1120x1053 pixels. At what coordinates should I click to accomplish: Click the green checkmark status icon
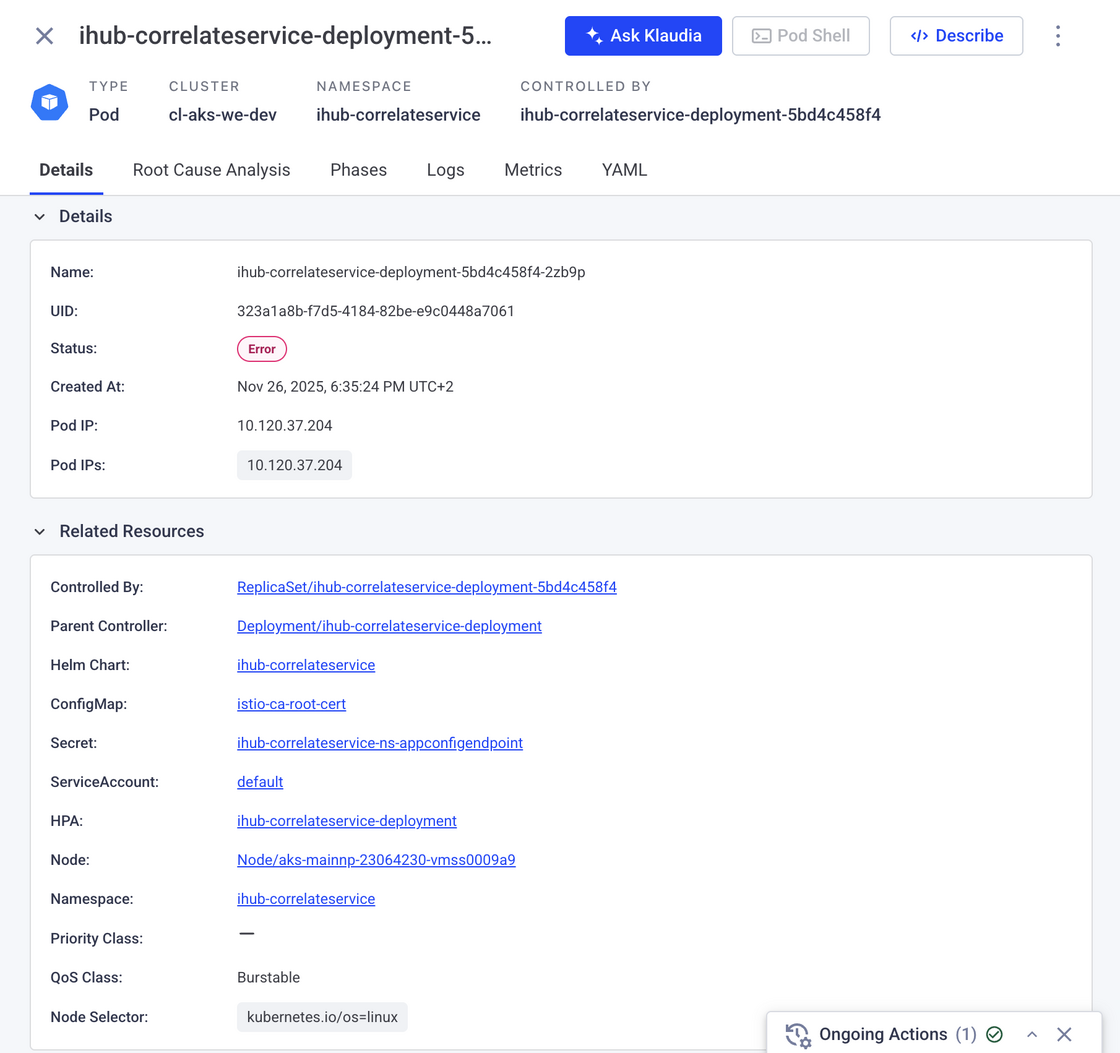tap(994, 1035)
